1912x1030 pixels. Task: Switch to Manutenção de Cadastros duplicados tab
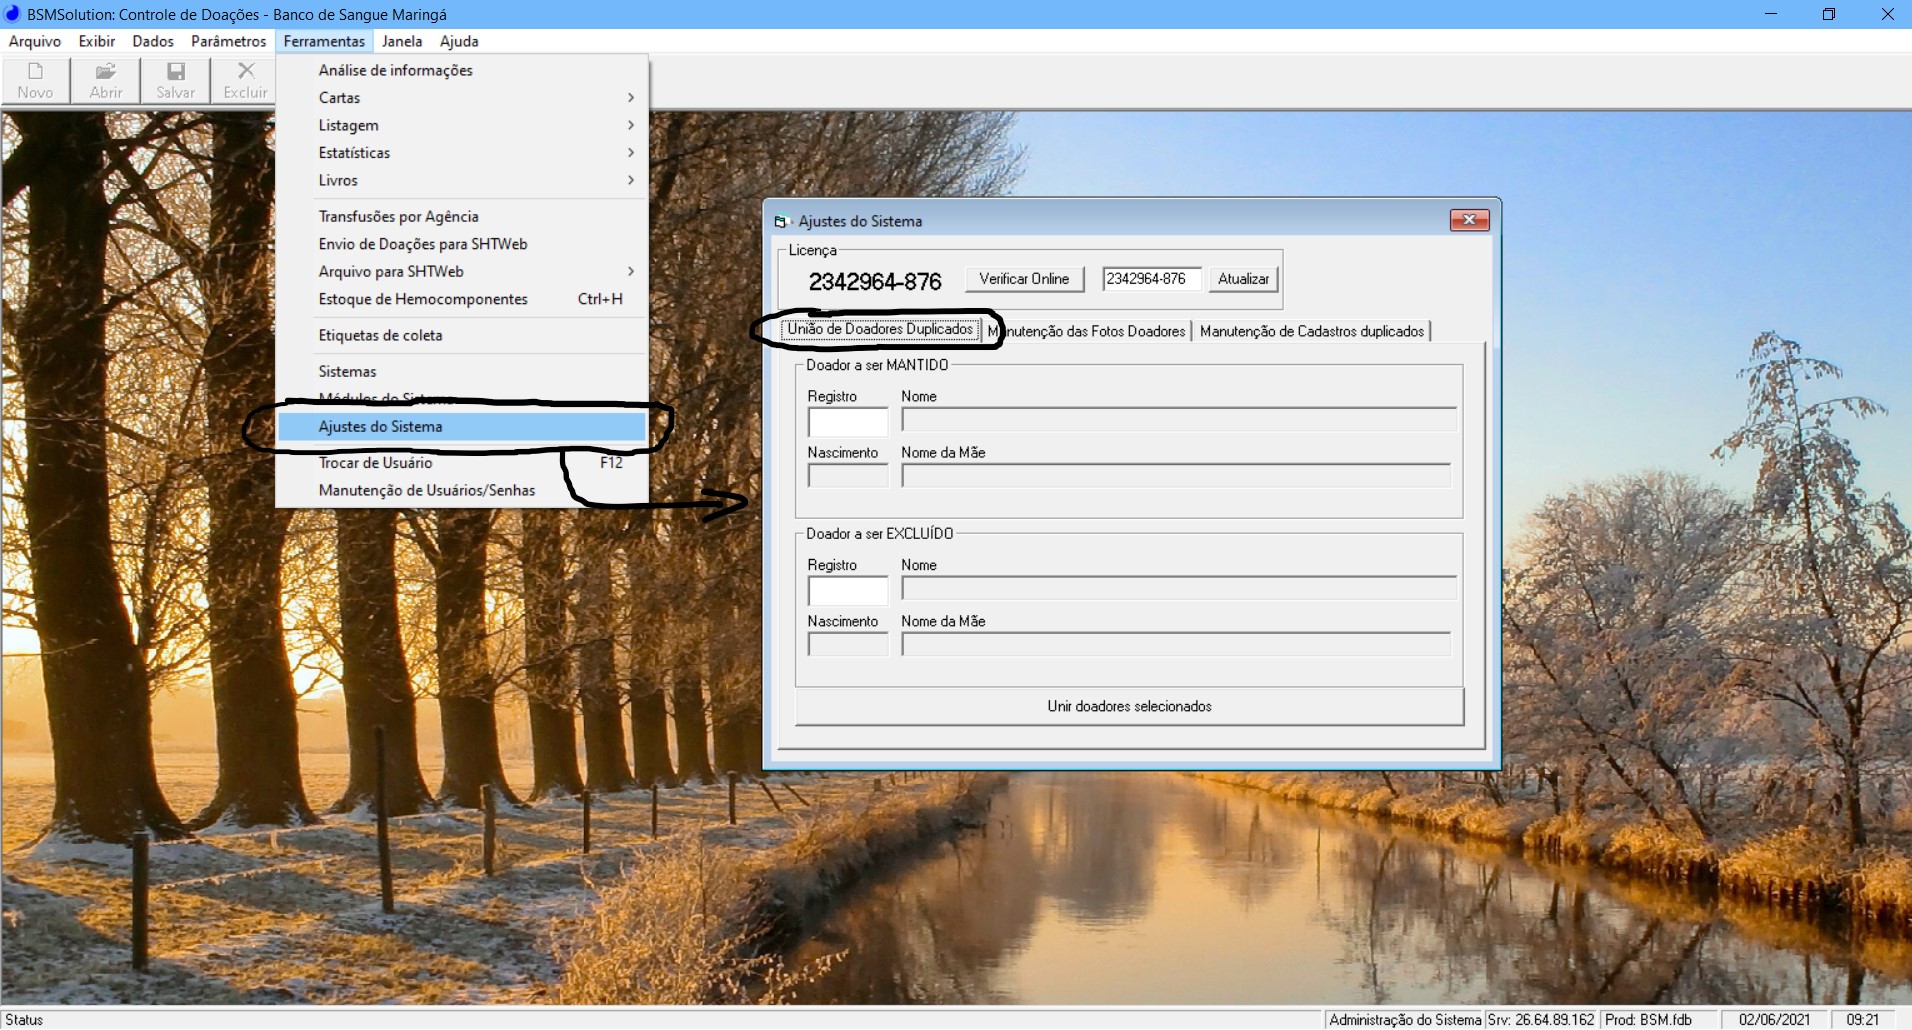[1311, 331]
